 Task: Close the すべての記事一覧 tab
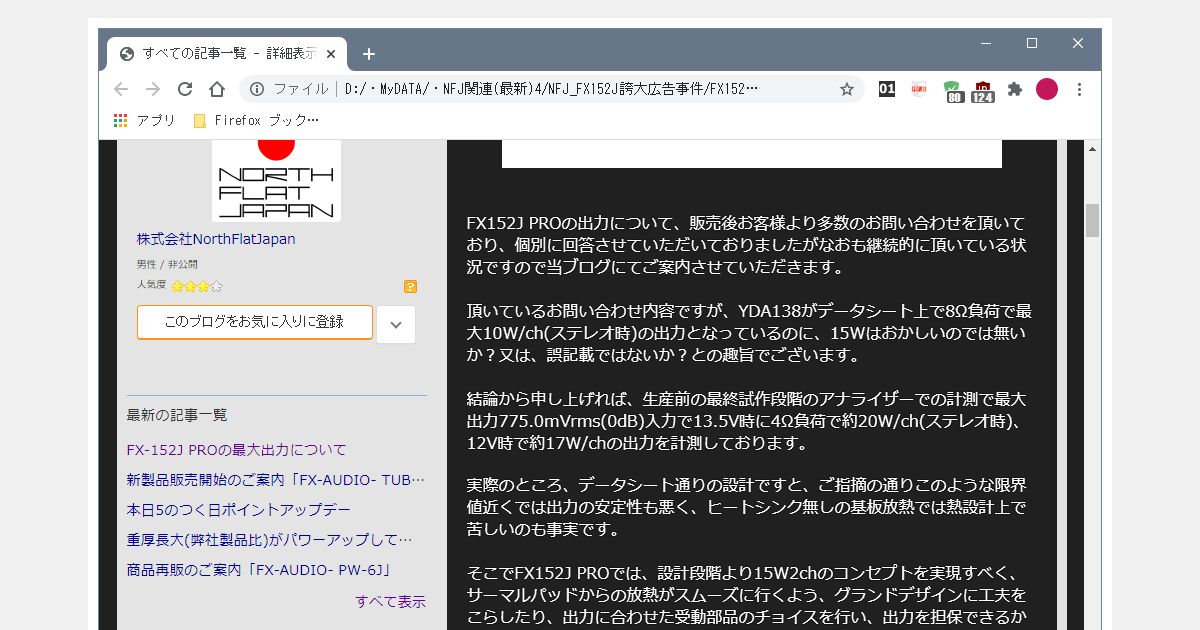[x=331, y=54]
